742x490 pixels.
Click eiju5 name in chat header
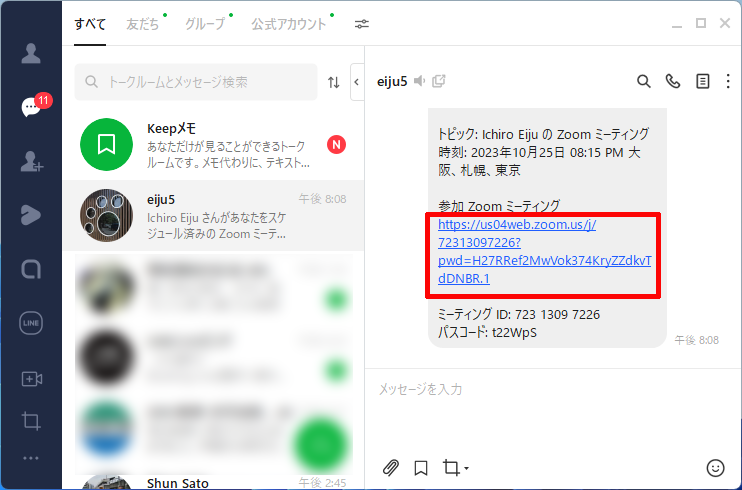[392, 81]
